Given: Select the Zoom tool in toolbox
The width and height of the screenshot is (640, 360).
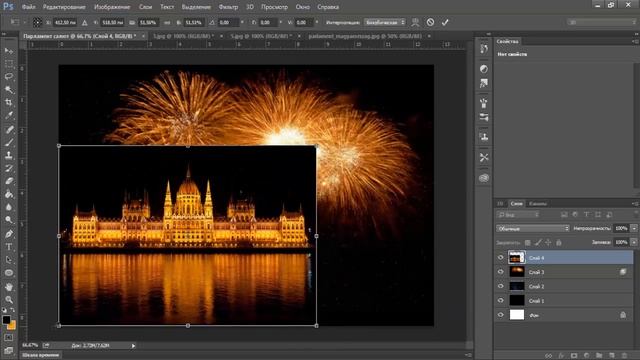Looking at the screenshot, I should pyautogui.click(x=9, y=300).
